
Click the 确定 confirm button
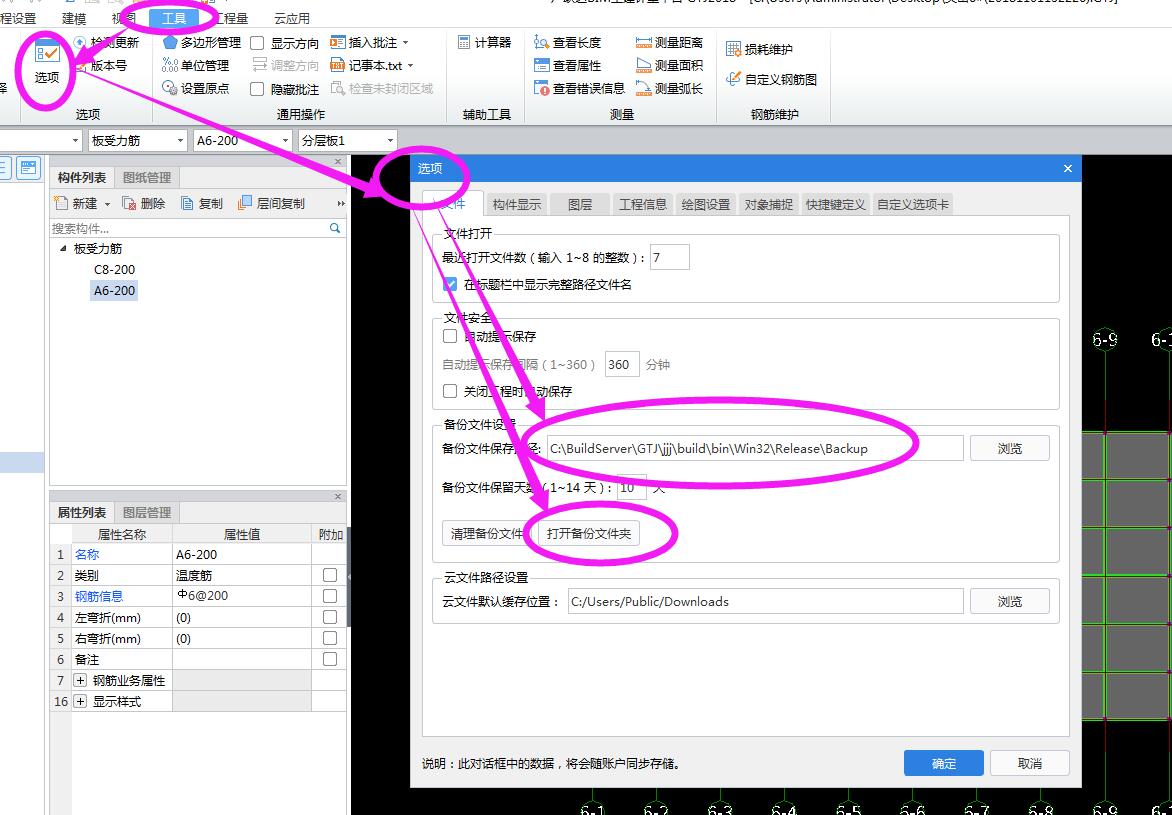pyautogui.click(x=943, y=762)
